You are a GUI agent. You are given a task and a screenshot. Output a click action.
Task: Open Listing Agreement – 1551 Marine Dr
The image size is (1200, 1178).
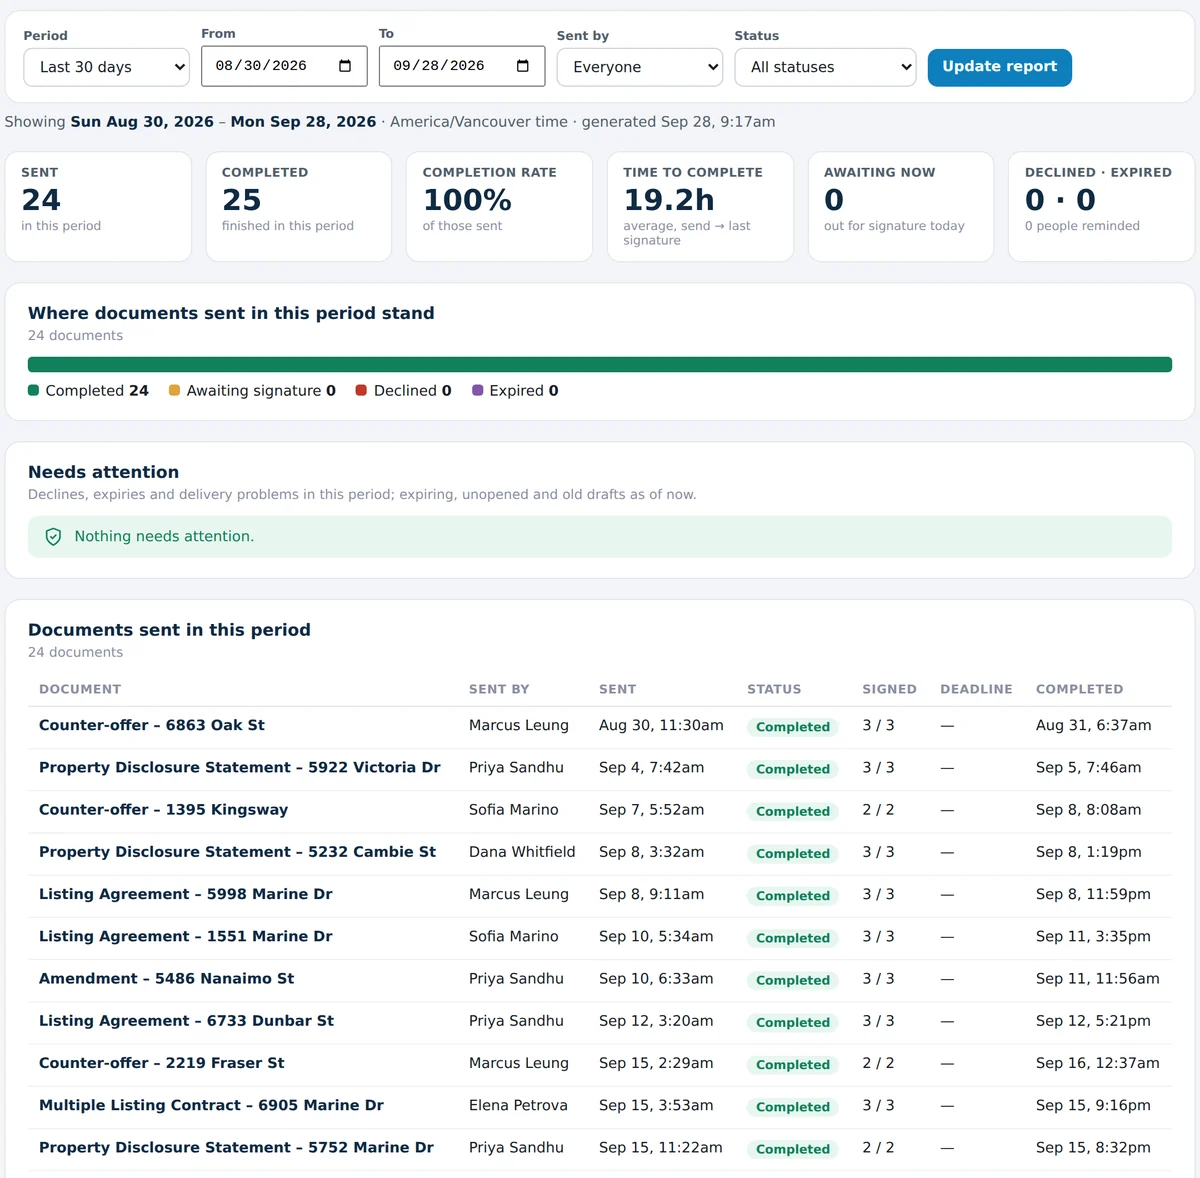click(x=186, y=936)
